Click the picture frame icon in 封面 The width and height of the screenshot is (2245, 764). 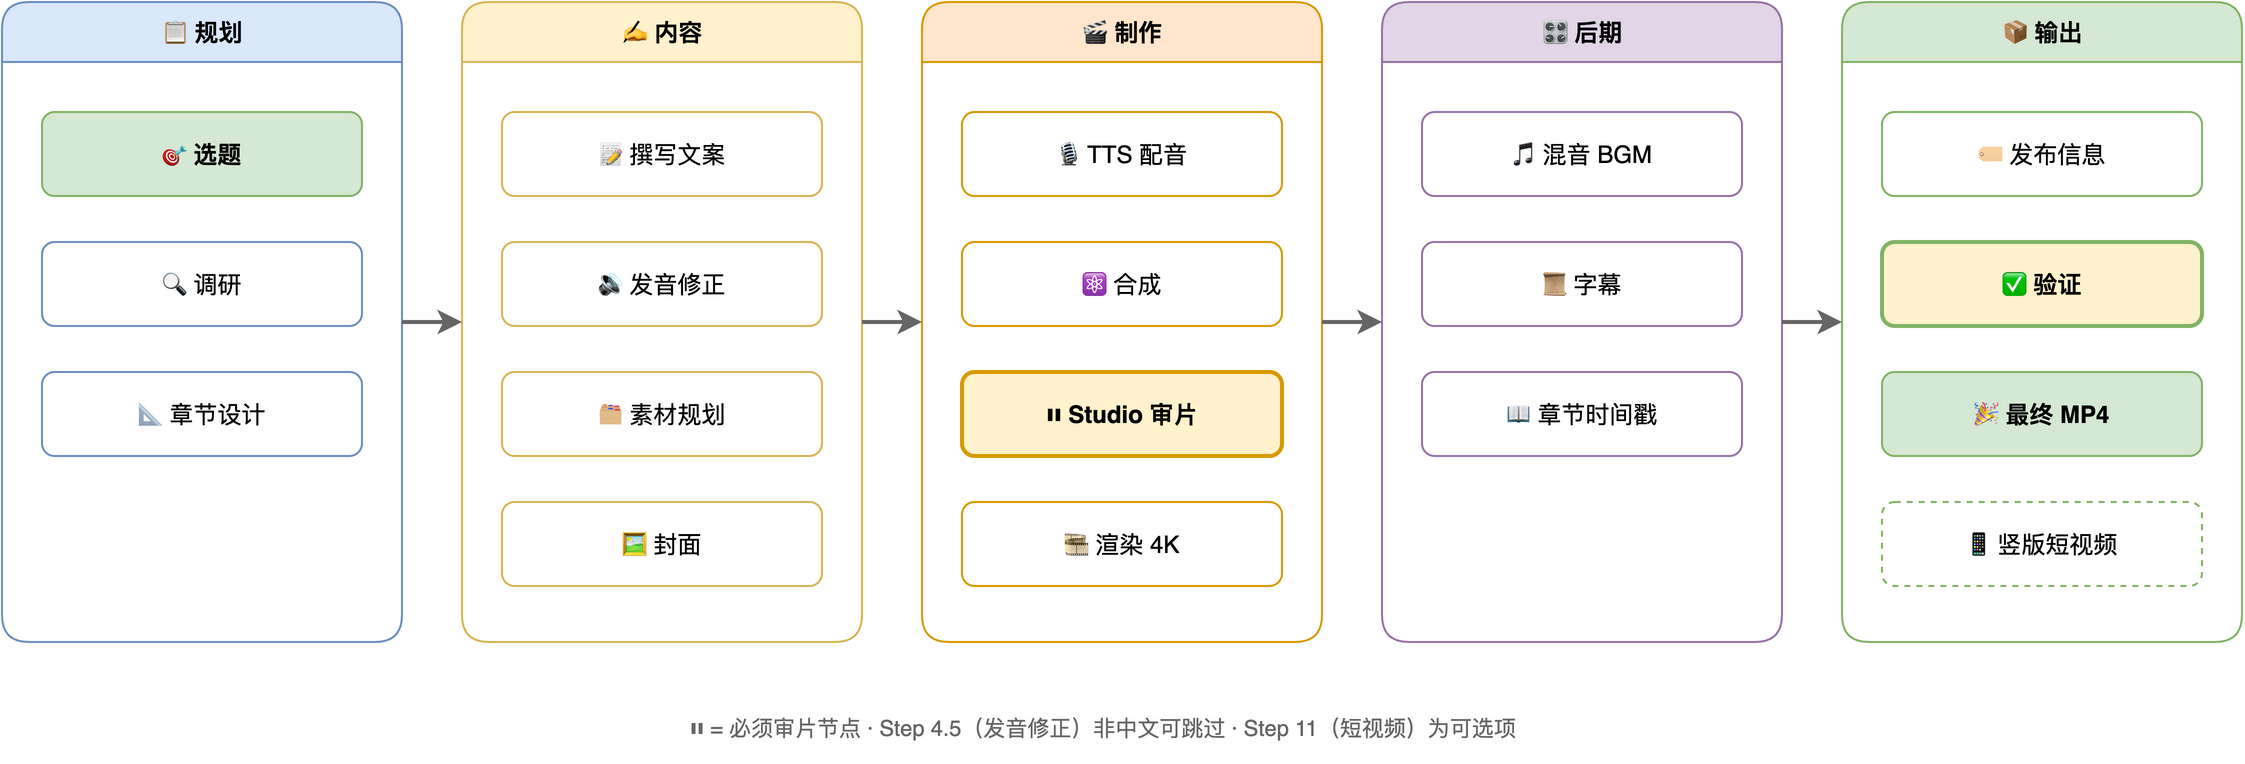click(x=634, y=544)
